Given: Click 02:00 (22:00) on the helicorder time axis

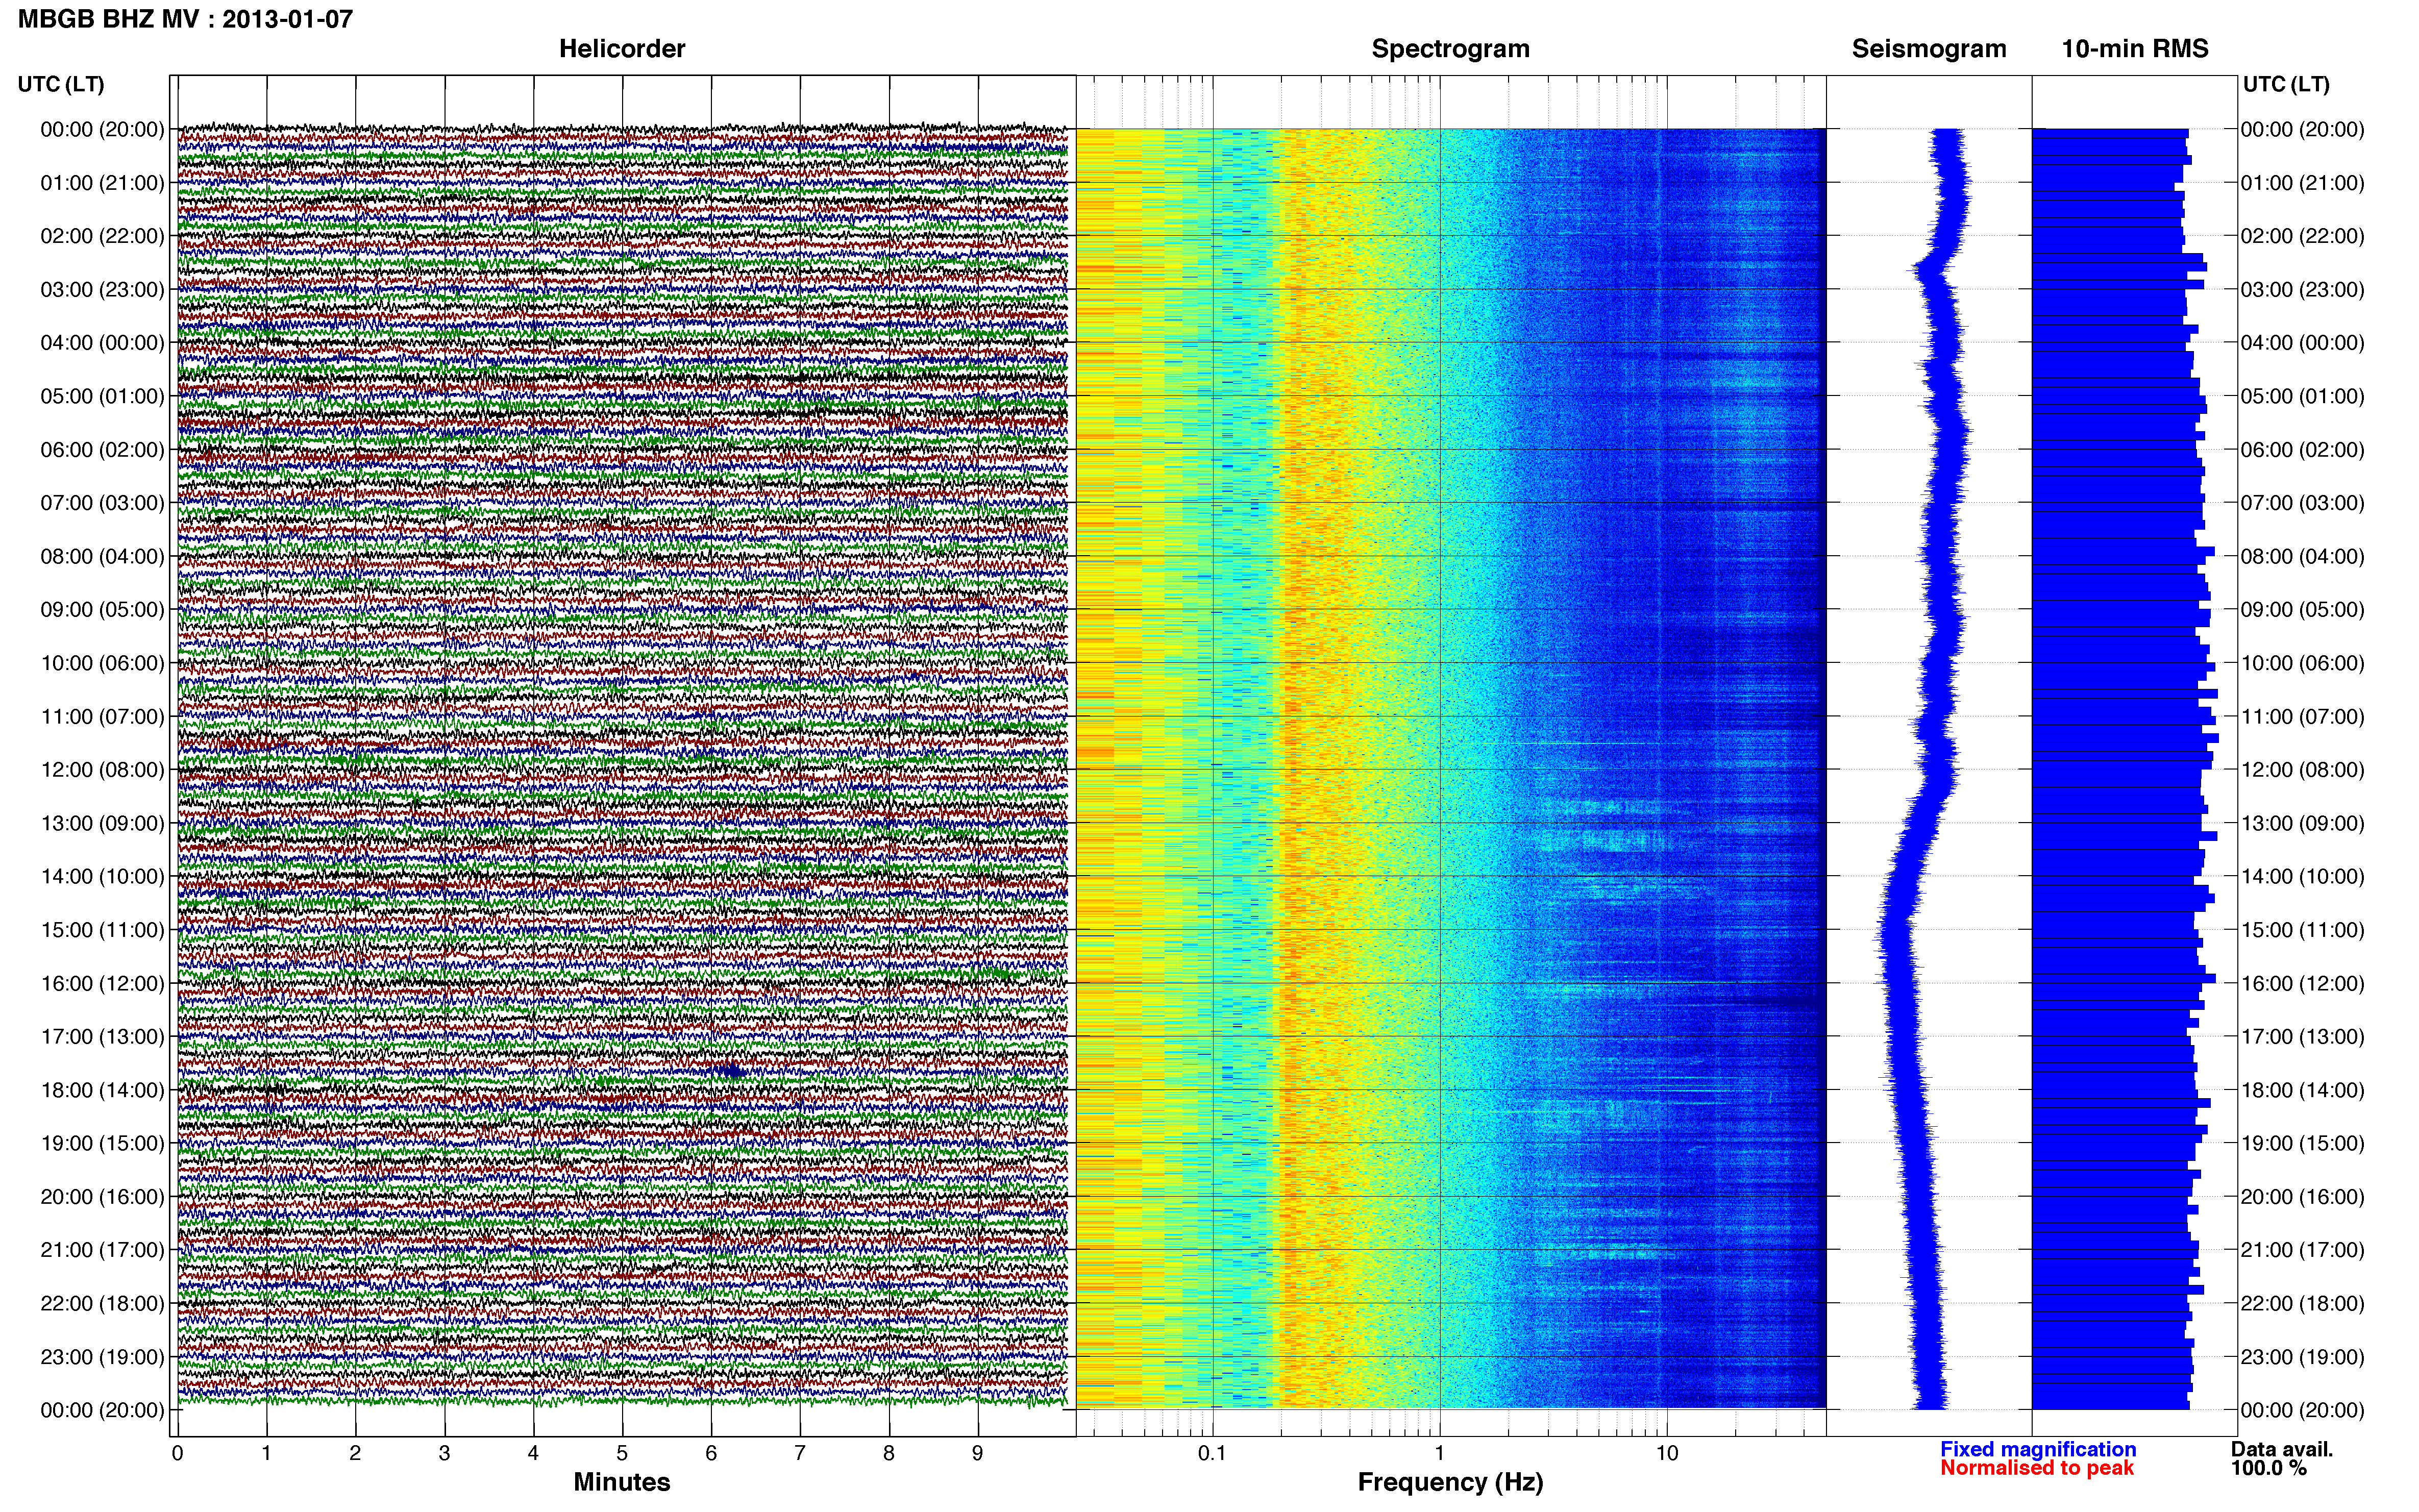Looking at the screenshot, I should click(102, 236).
